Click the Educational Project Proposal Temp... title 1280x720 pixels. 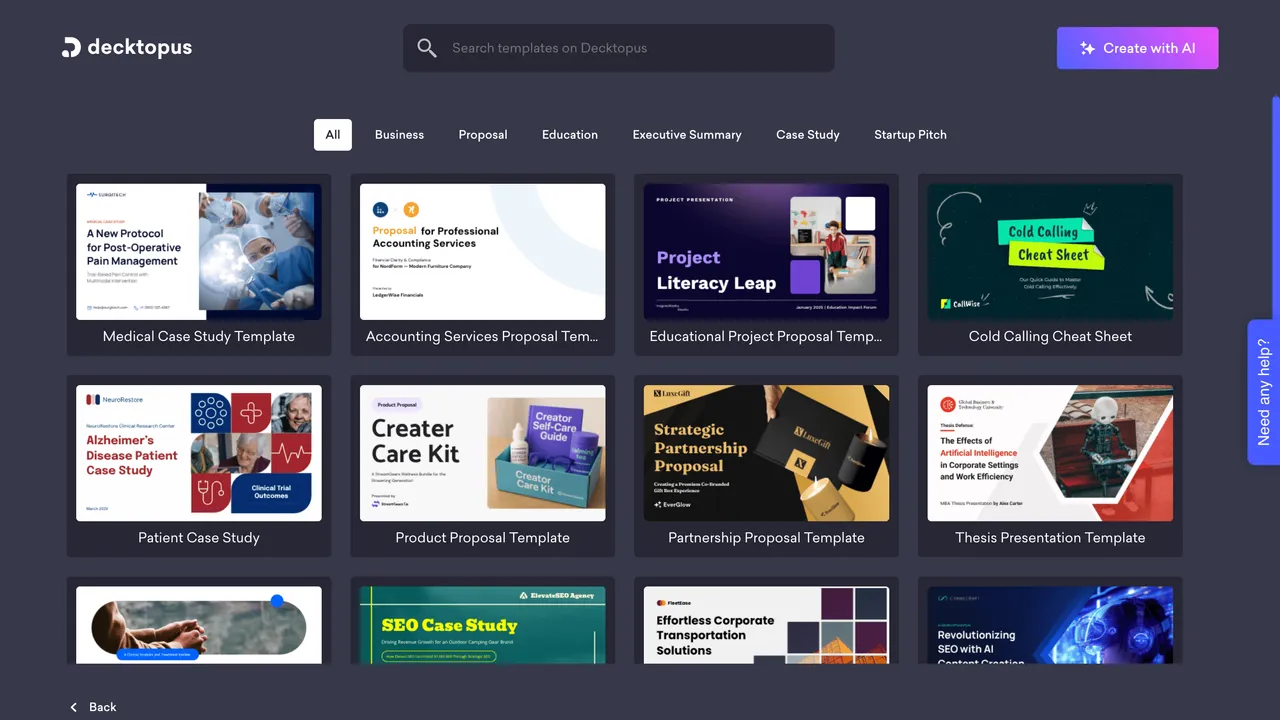click(766, 337)
